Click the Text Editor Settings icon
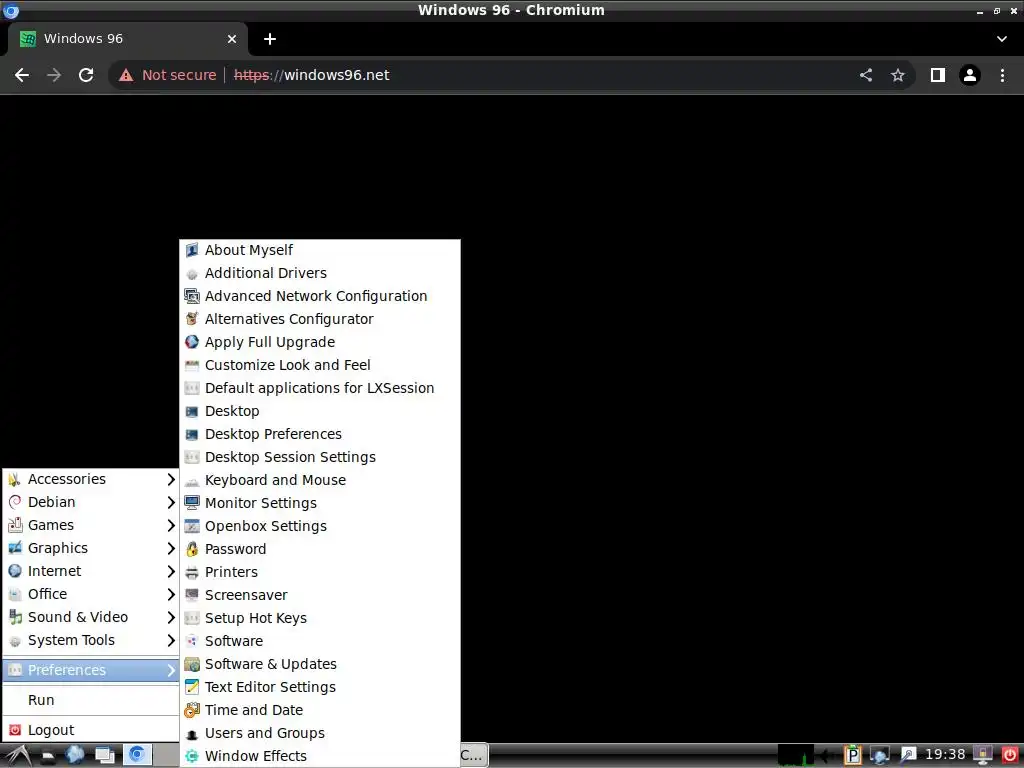 [x=191, y=687]
